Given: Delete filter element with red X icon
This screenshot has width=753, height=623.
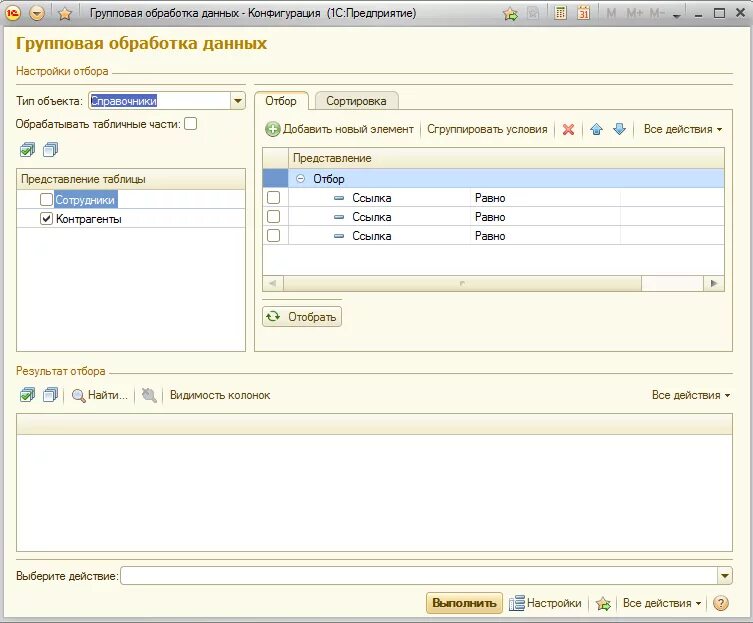Looking at the screenshot, I should pyautogui.click(x=568, y=129).
